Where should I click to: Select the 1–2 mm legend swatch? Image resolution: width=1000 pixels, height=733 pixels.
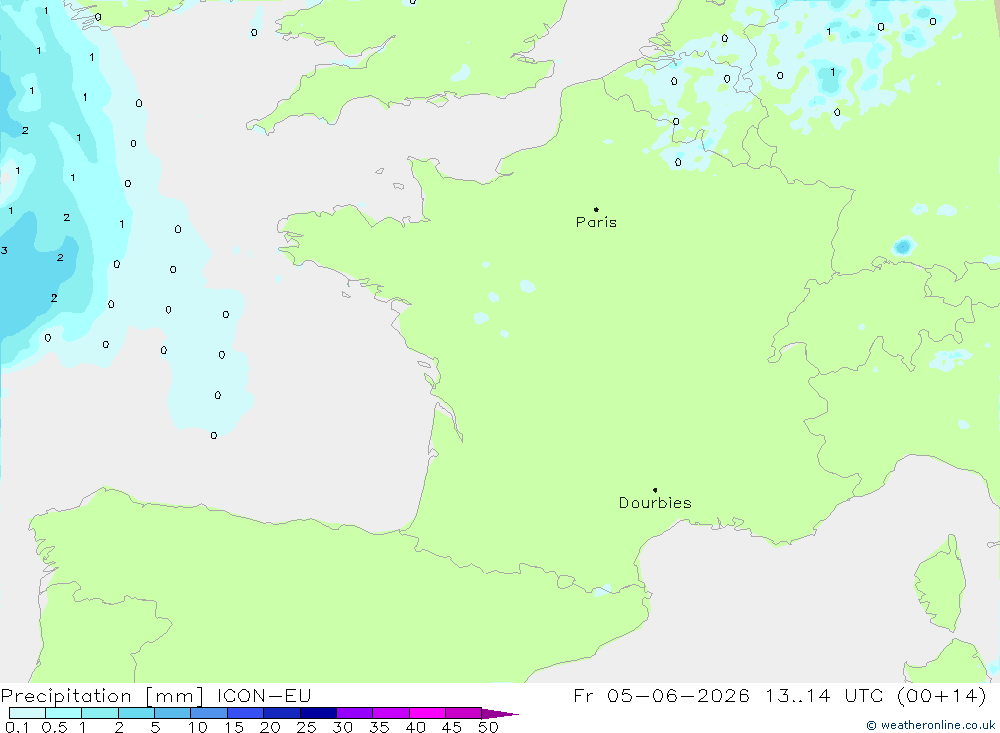(100, 713)
